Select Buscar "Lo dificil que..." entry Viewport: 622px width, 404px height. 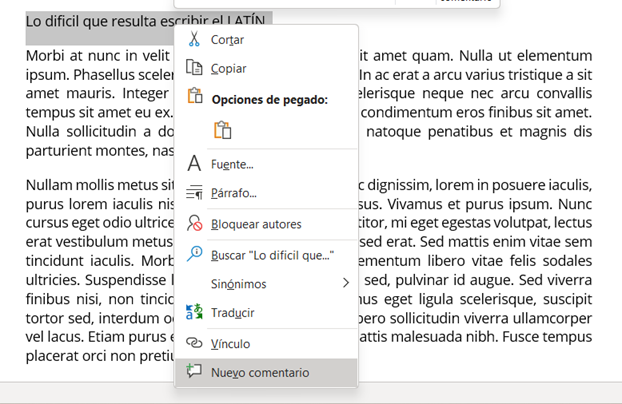266,255
